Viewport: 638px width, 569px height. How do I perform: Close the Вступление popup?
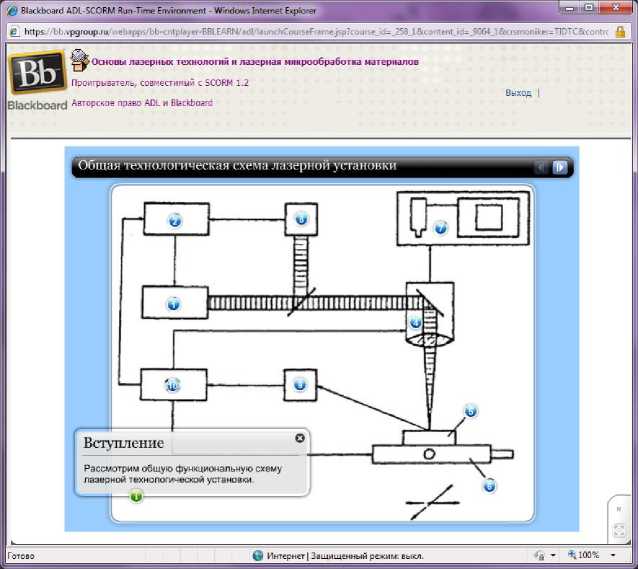coord(300,438)
